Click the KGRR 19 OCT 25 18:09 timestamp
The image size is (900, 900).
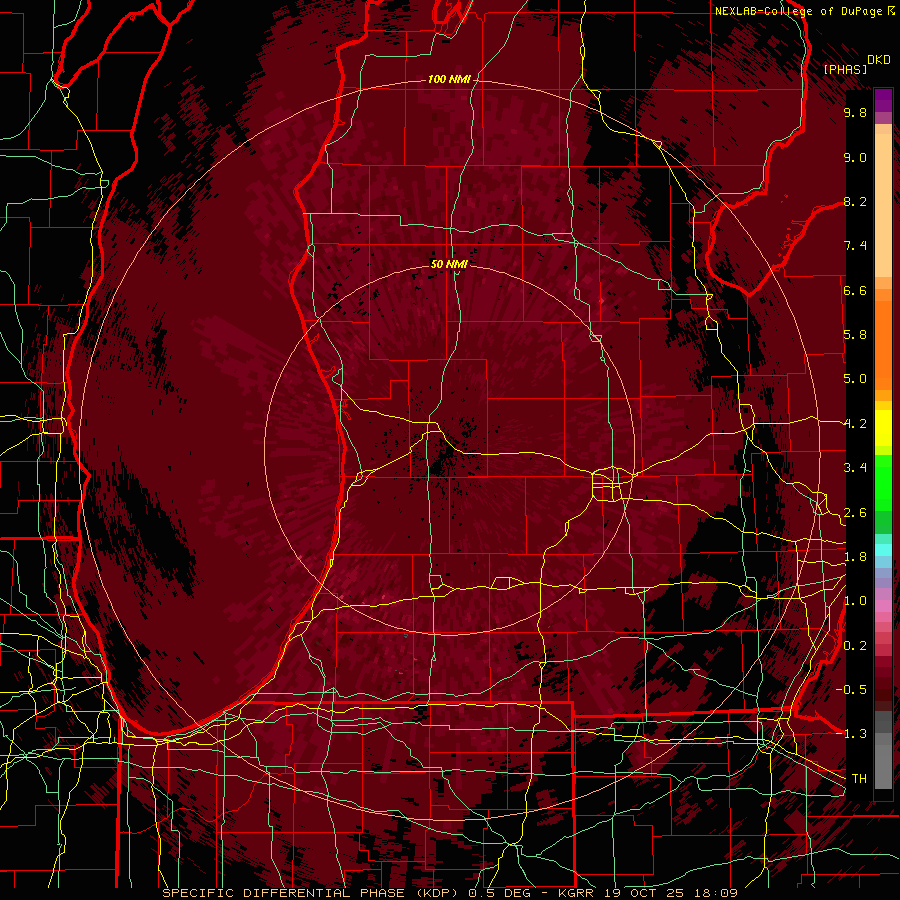tap(647, 893)
